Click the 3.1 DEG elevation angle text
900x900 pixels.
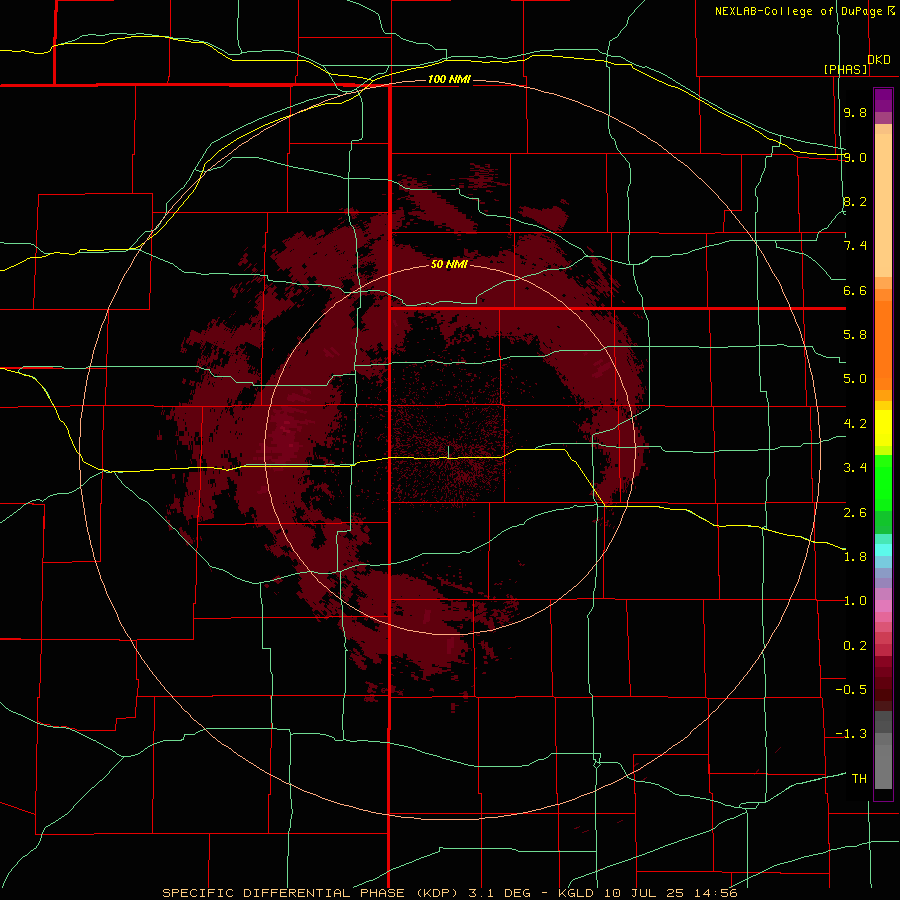pyautogui.click(x=499, y=893)
